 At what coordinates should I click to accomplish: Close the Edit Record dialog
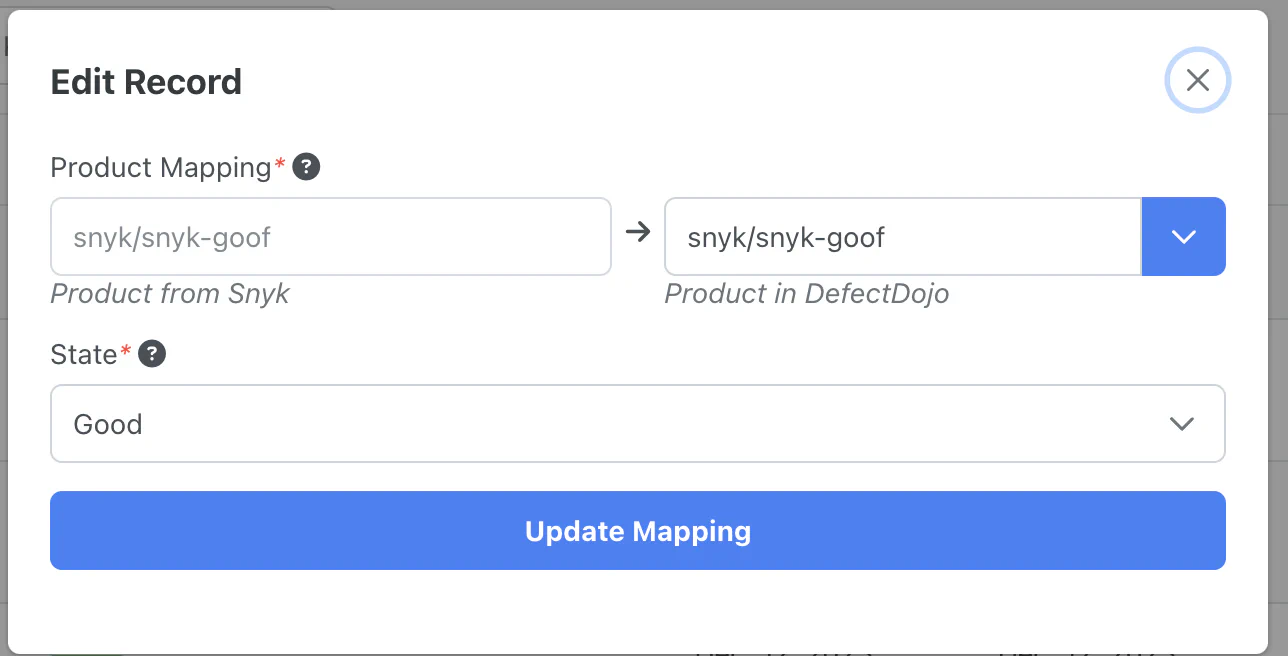point(1197,81)
